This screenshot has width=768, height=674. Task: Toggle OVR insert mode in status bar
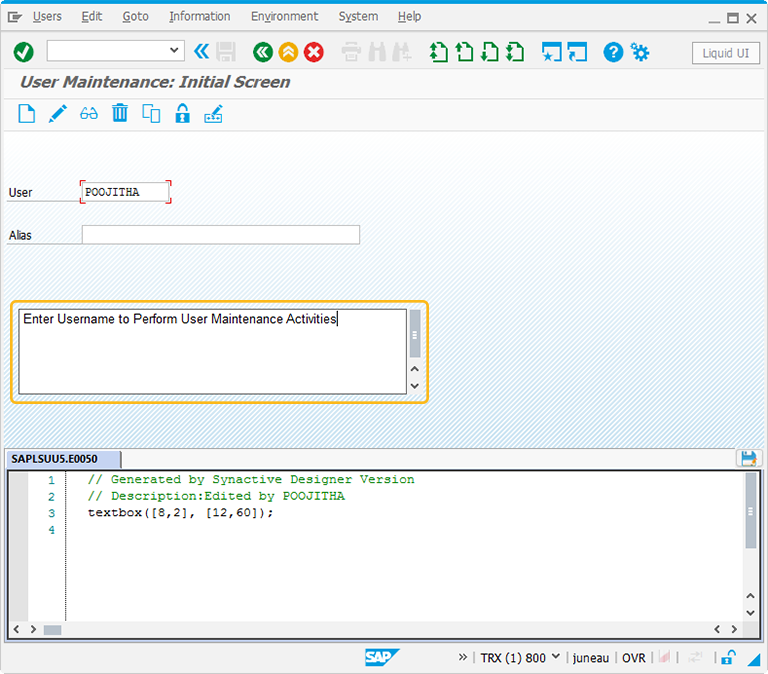coord(634,658)
